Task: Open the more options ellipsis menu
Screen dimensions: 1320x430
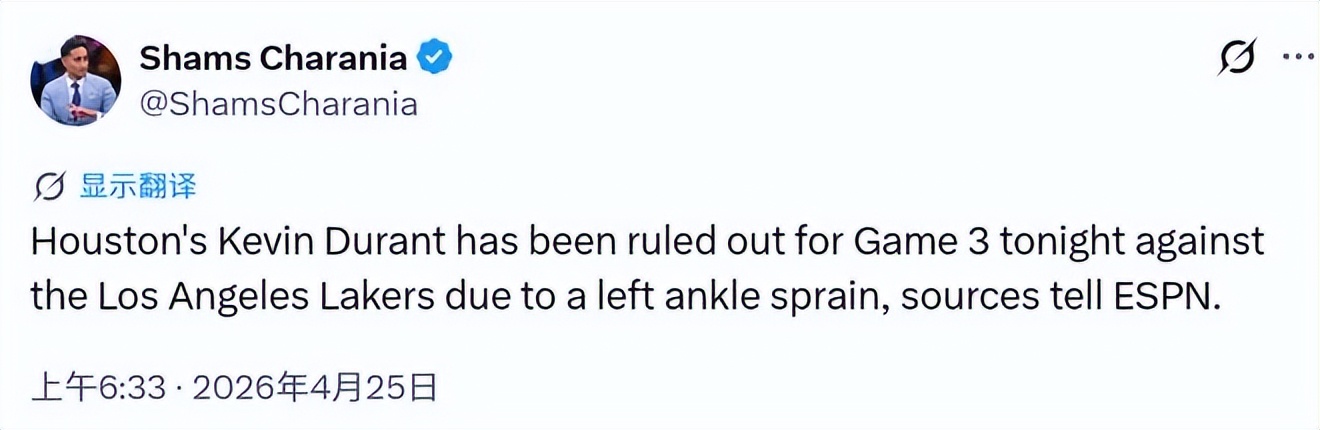Action: [x=1297, y=59]
